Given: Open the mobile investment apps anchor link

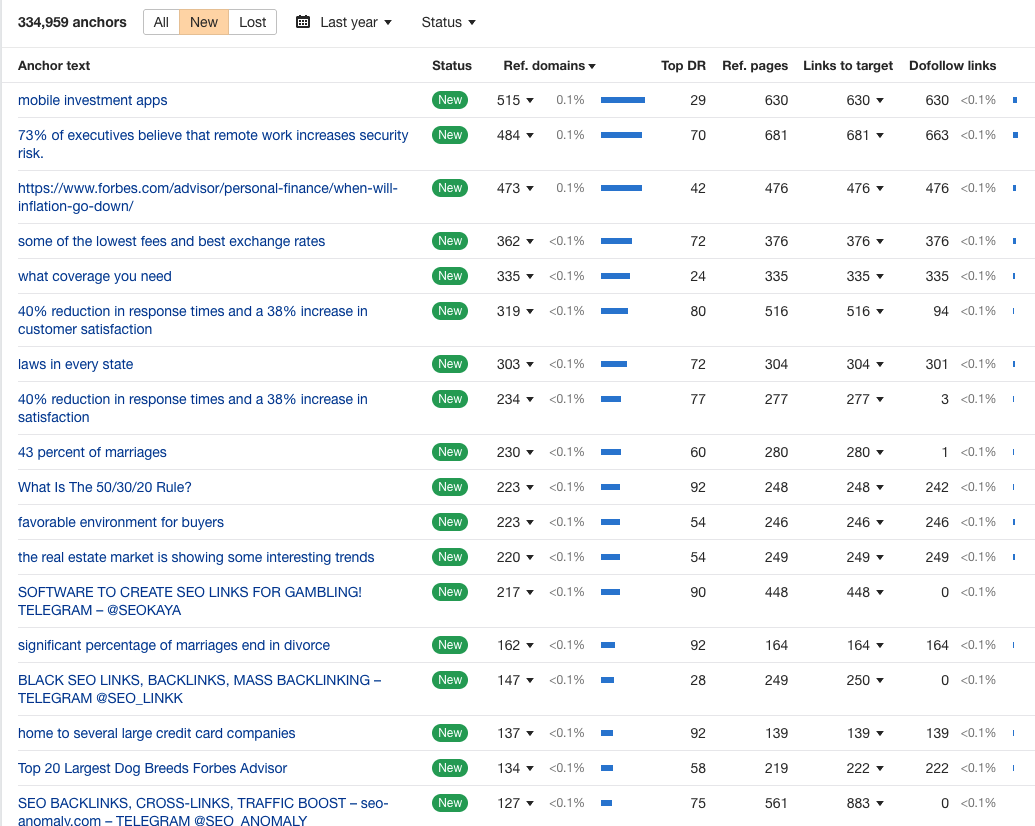Looking at the screenshot, I should pyautogui.click(x=93, y=100).
